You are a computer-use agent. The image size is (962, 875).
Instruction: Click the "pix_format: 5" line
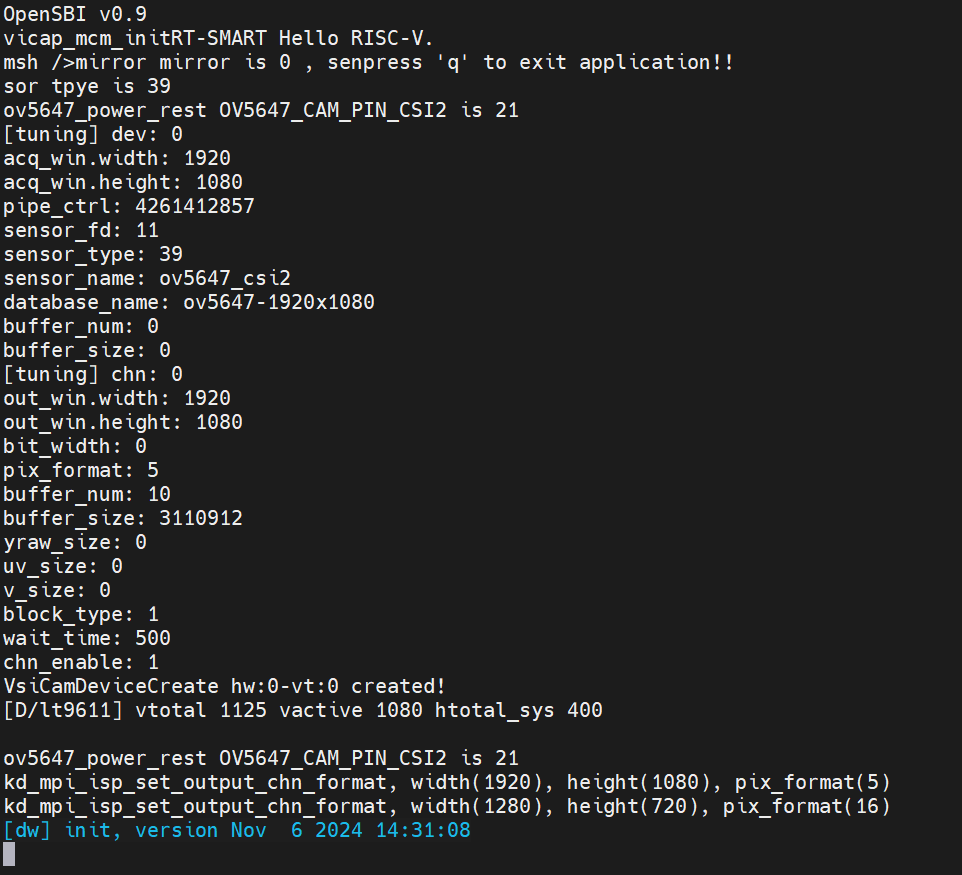81,470
